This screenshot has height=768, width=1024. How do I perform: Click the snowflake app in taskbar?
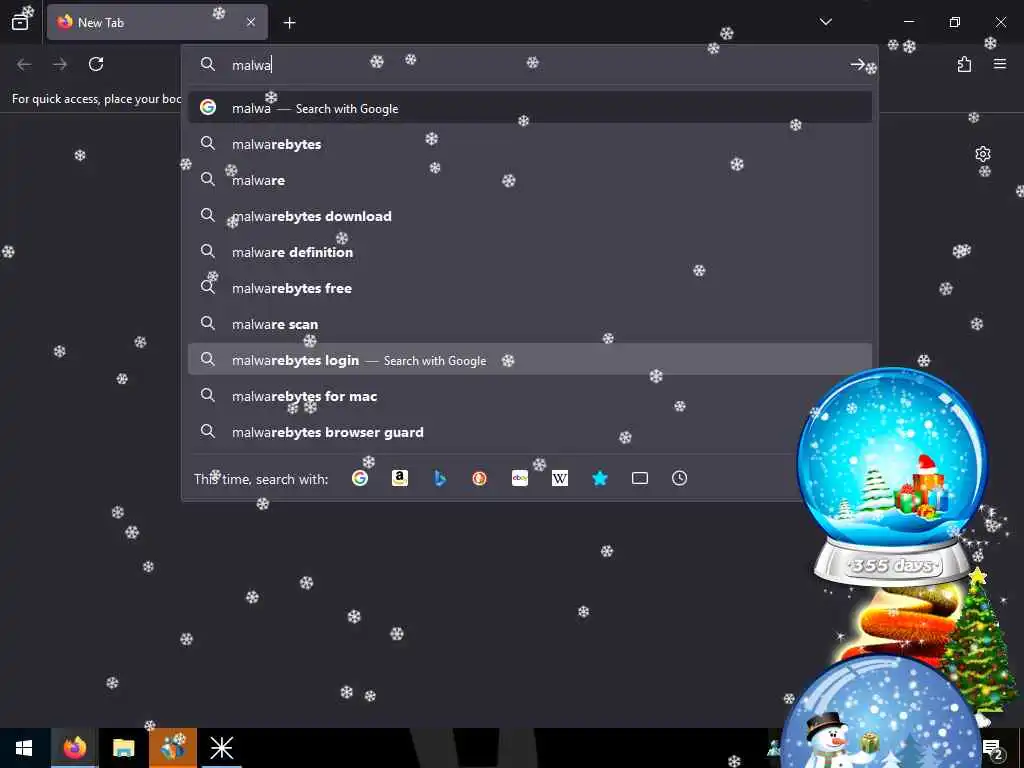(x=221, y=748)
